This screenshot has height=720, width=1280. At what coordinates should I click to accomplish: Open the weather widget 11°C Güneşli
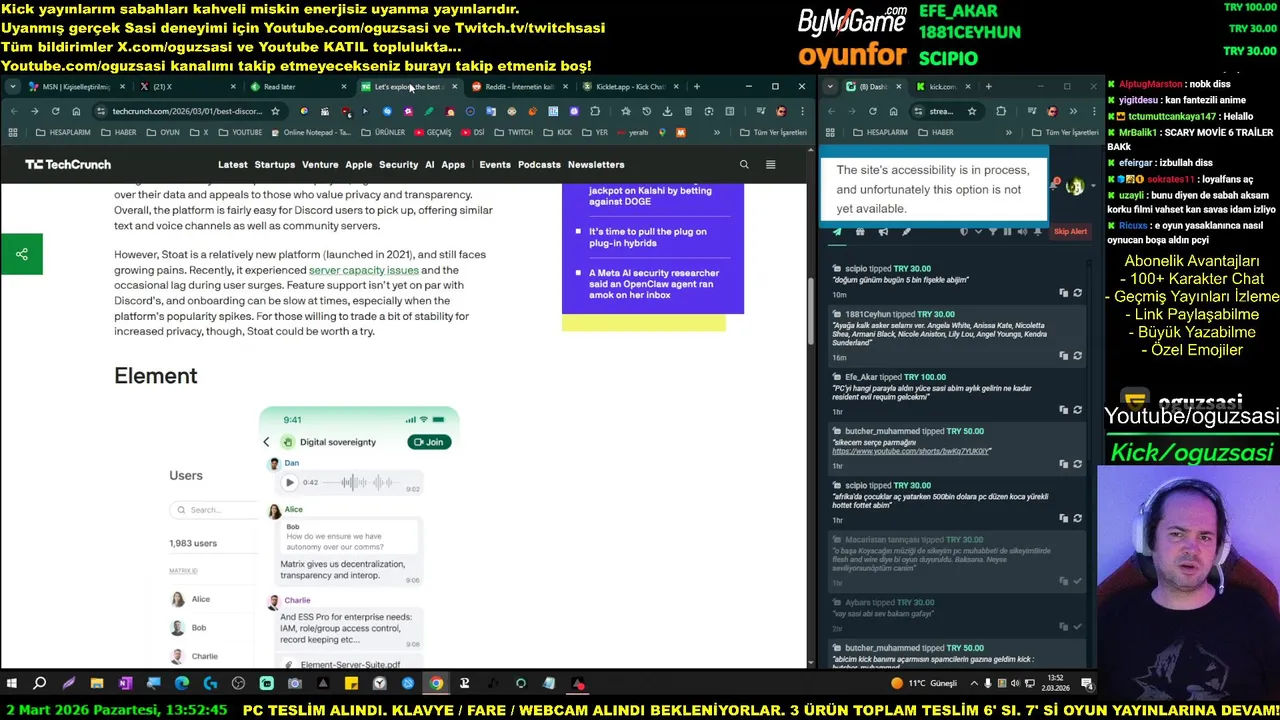[x=924, y=684]
